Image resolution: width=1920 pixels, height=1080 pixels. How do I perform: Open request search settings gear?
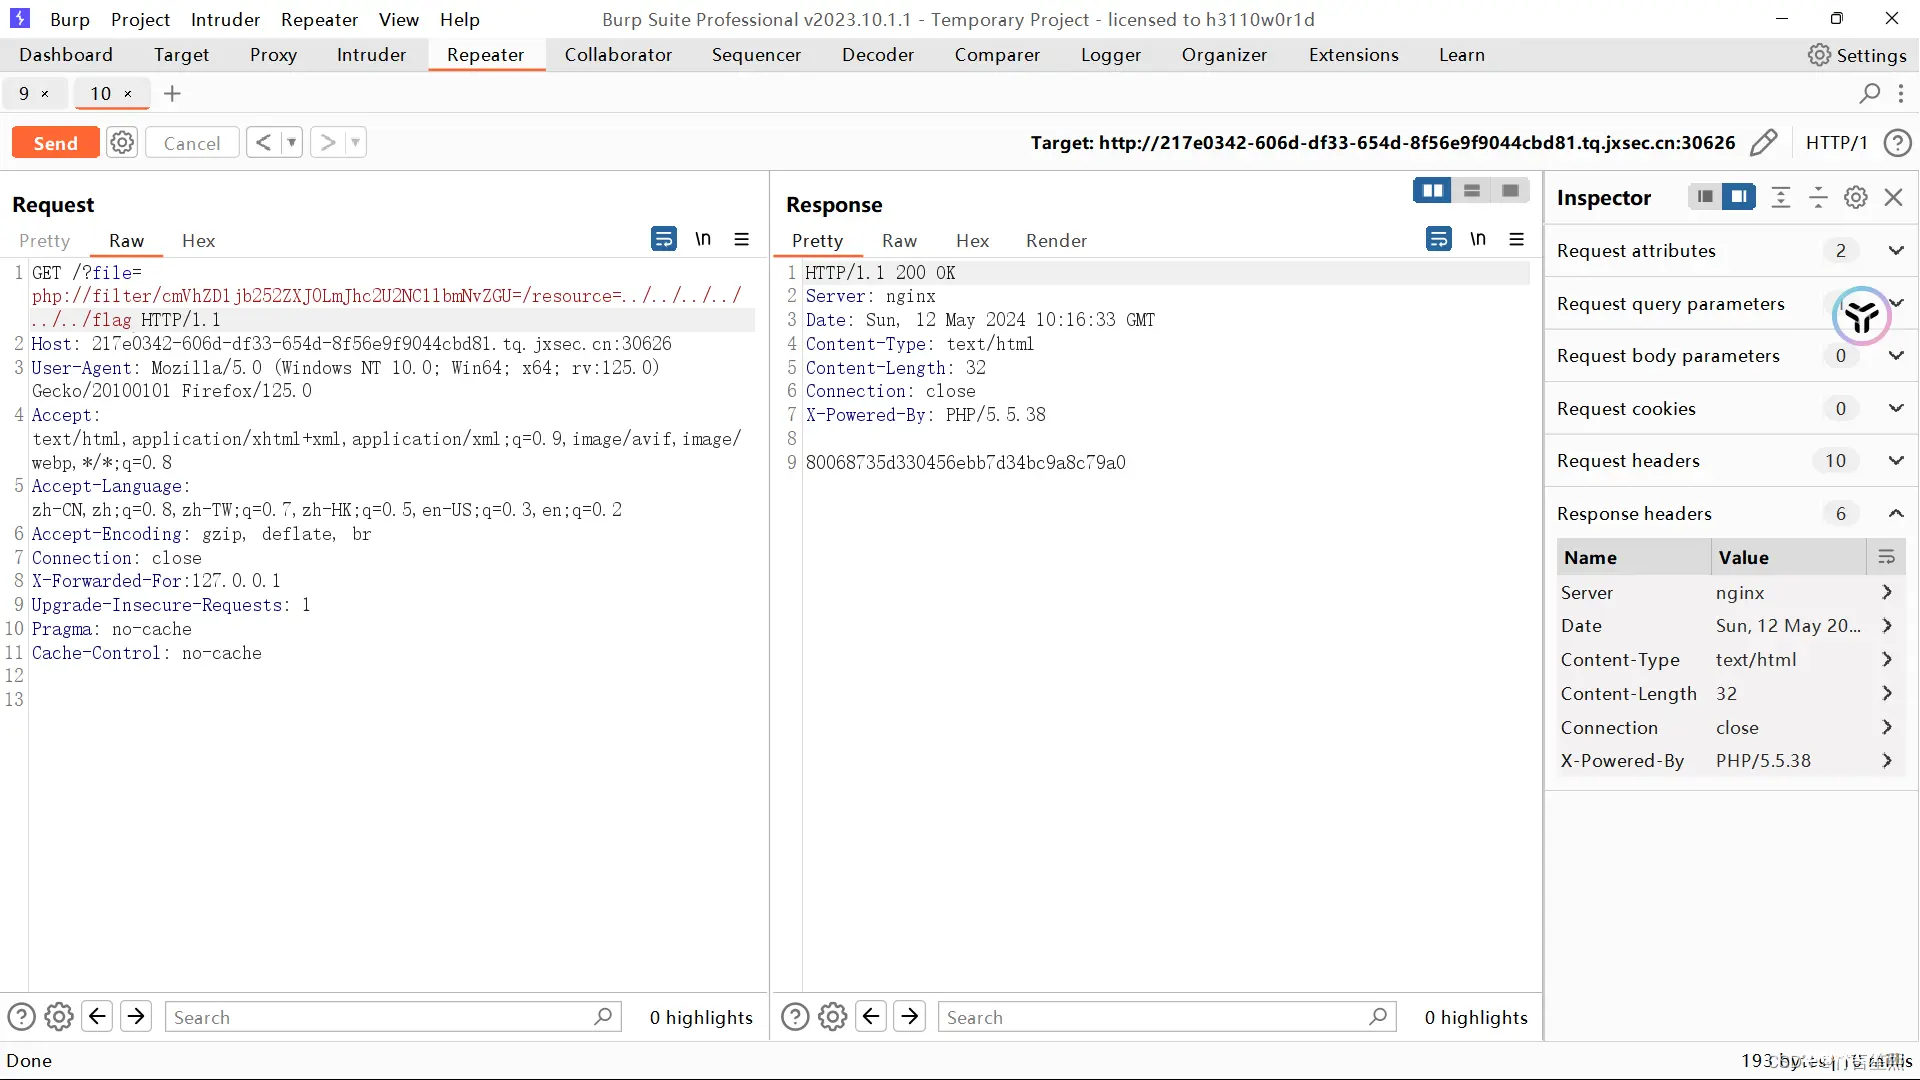tap(59, 1017)
